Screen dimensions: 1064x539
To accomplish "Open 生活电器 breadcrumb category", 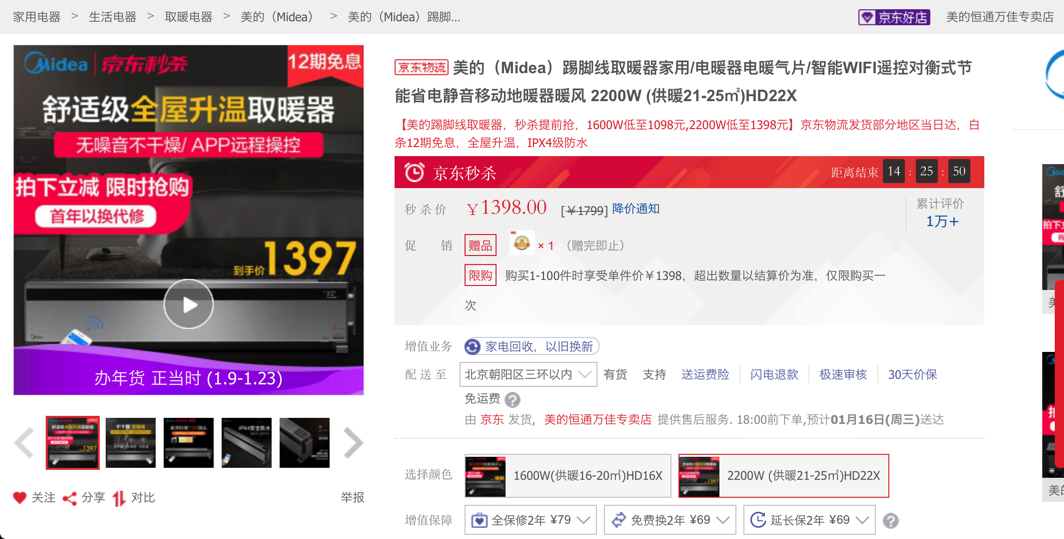I will [x=113, y=17].
